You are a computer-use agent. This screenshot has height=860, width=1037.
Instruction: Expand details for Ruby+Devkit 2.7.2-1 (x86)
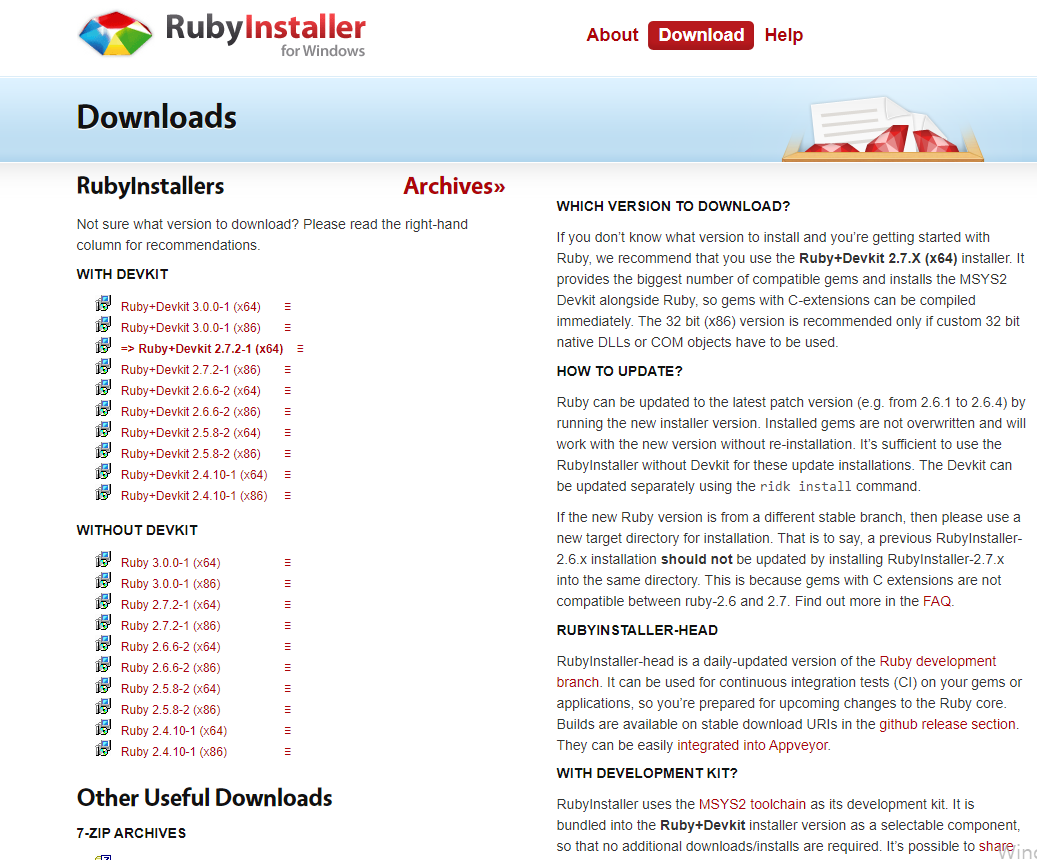coord(288,370)
